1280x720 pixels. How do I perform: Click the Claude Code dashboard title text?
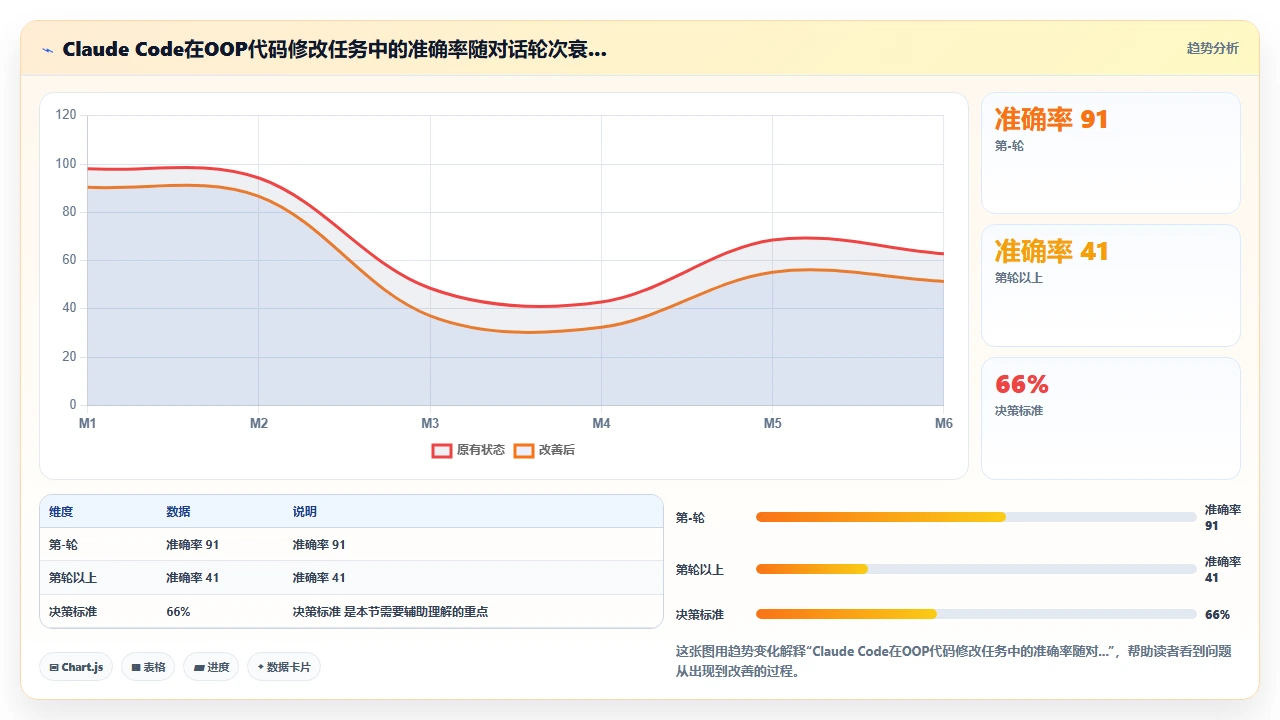[x=334, y=50]
